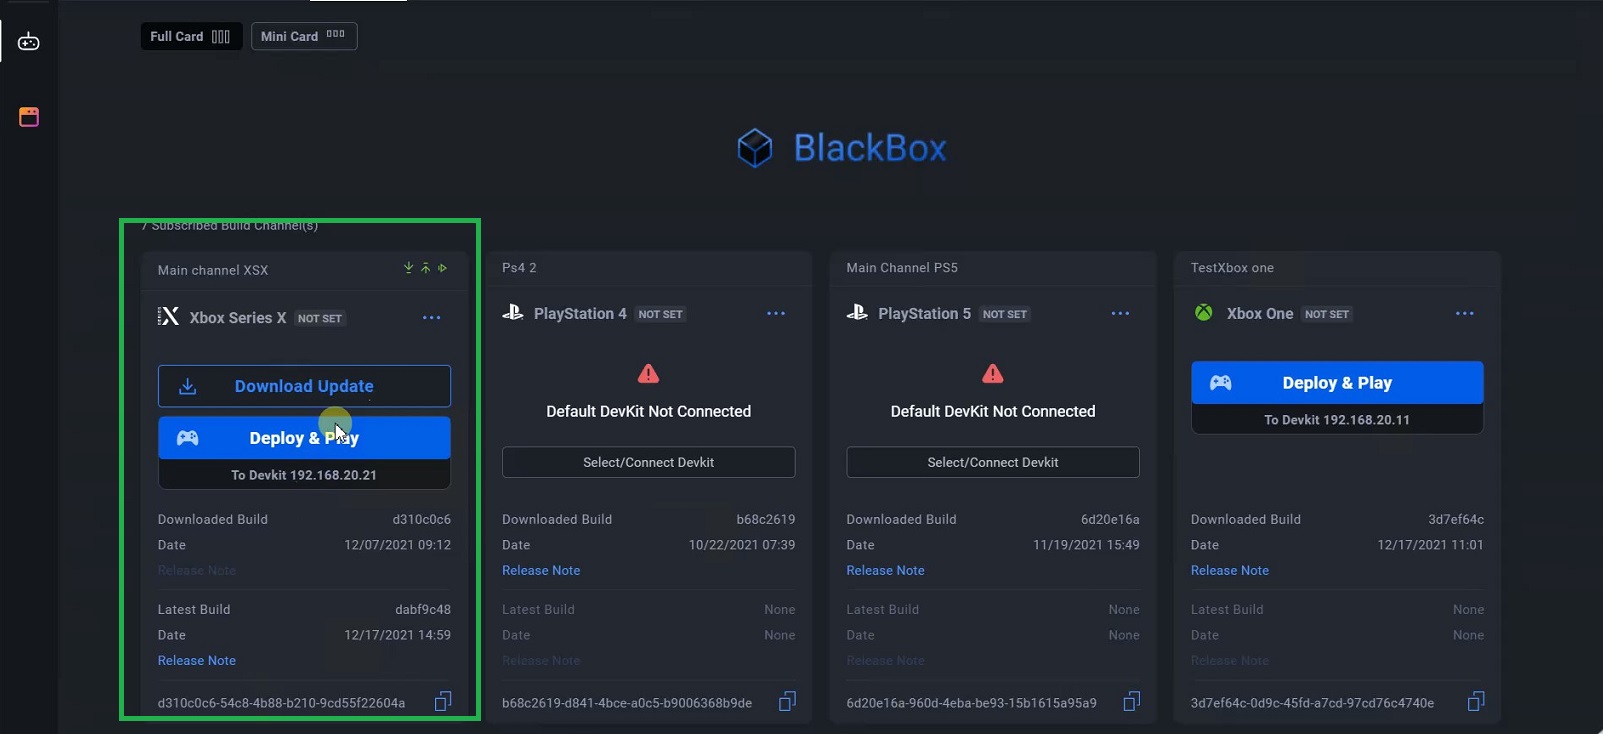The width and height of the screenshot is (1603, 734).
Task: Deploy & Play to Devkit 192.168.20.21
Action: [x=304, y=438]
